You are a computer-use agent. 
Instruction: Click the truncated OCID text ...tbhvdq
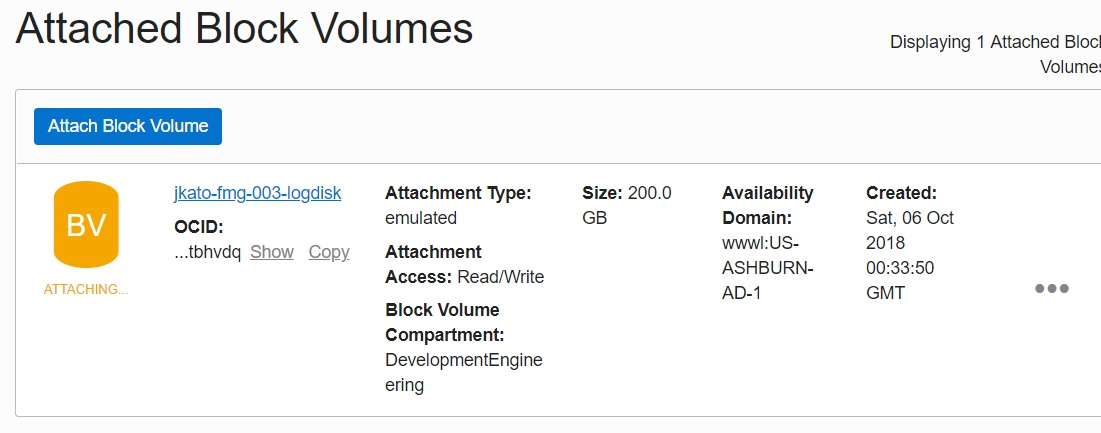pos(207,252)
